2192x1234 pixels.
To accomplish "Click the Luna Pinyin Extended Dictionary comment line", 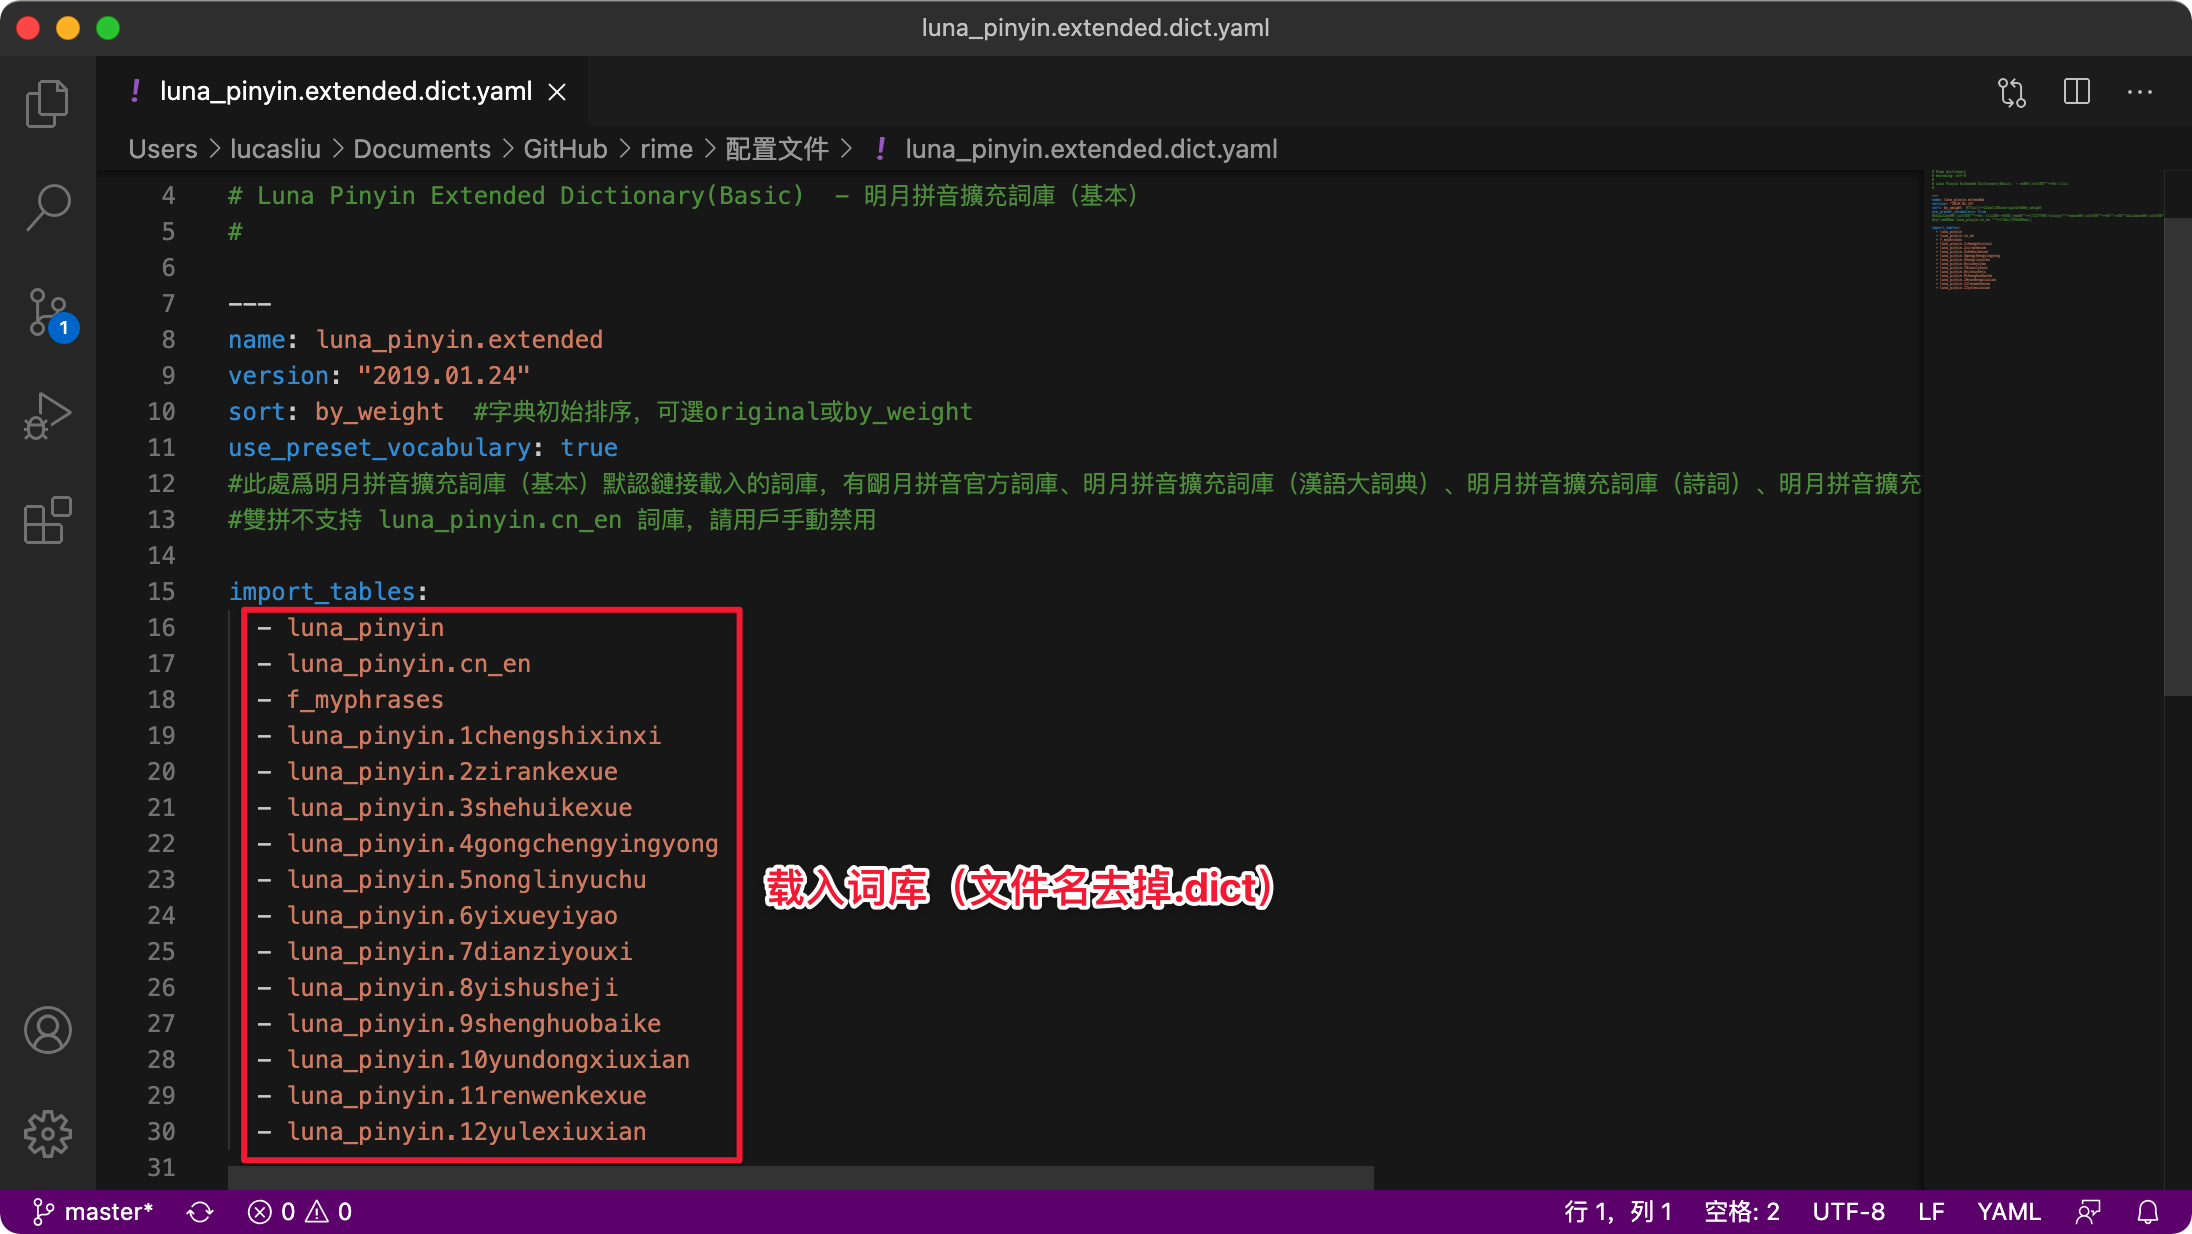I will tap(683, 195).
